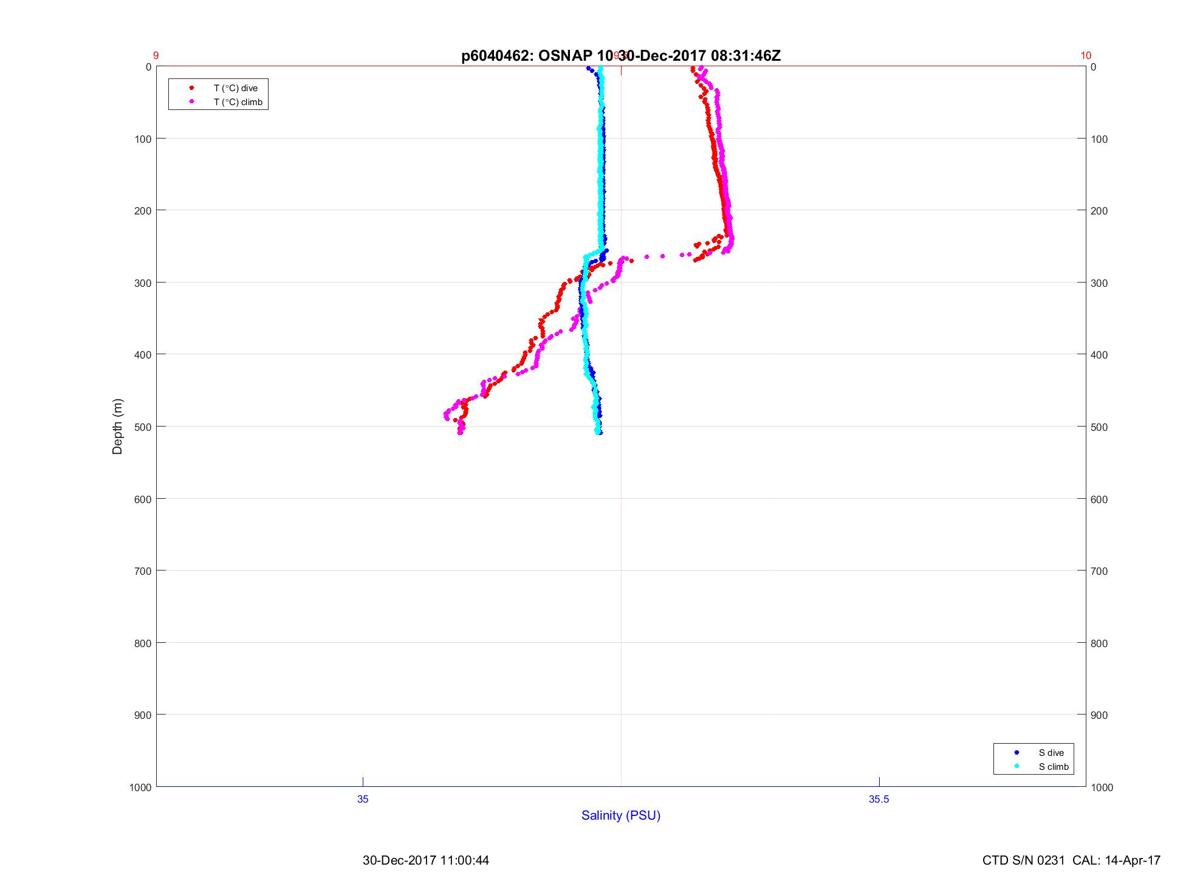
Task: Click the '500' depth tick on left axis
Action: pyautogui.click(x=143, y=427)
